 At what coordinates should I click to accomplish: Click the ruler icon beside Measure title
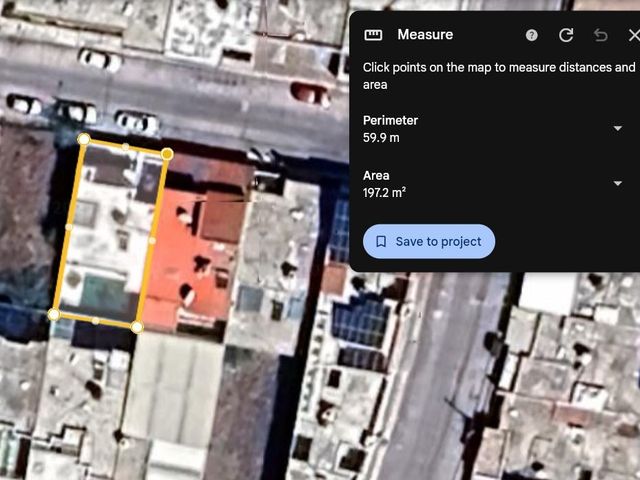[373, 35]
